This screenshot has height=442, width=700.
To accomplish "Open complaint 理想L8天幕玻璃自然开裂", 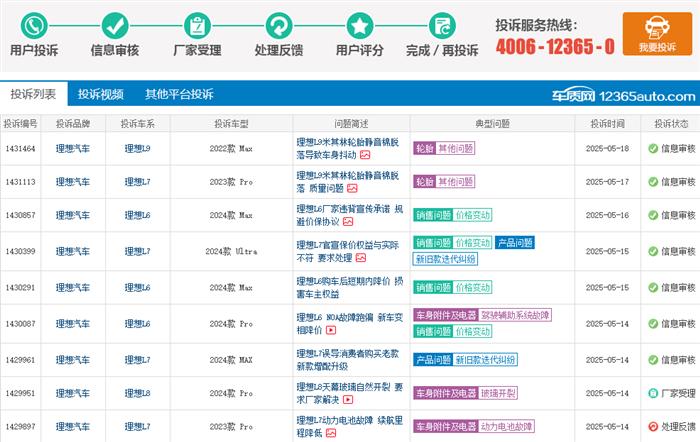I will pyautogui.click(x=350, y=393).
